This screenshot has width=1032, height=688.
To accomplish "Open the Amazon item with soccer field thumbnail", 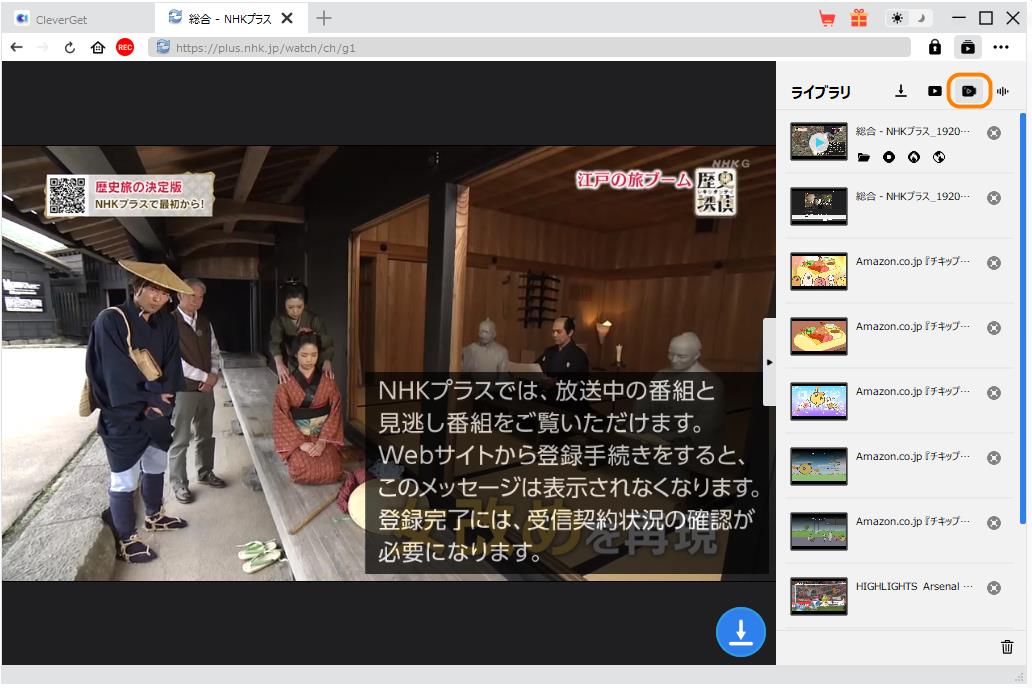I will click(x=819, y=531).
